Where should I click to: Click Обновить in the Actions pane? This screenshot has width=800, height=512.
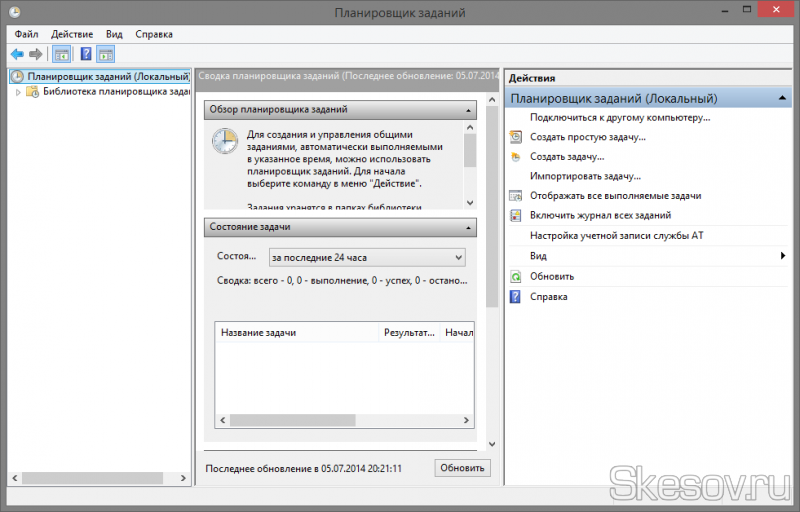tap(552, 276)
